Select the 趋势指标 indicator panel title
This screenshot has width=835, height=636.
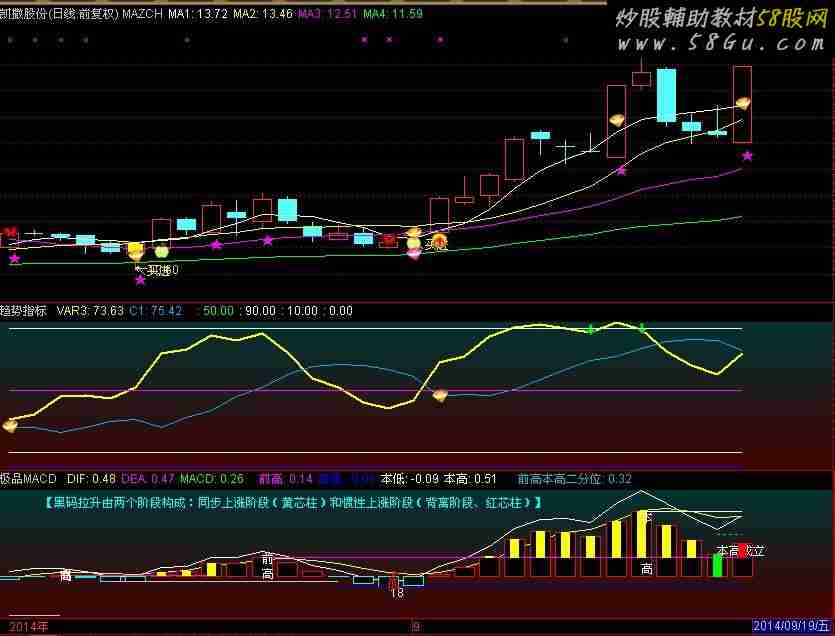pos(24,311)
